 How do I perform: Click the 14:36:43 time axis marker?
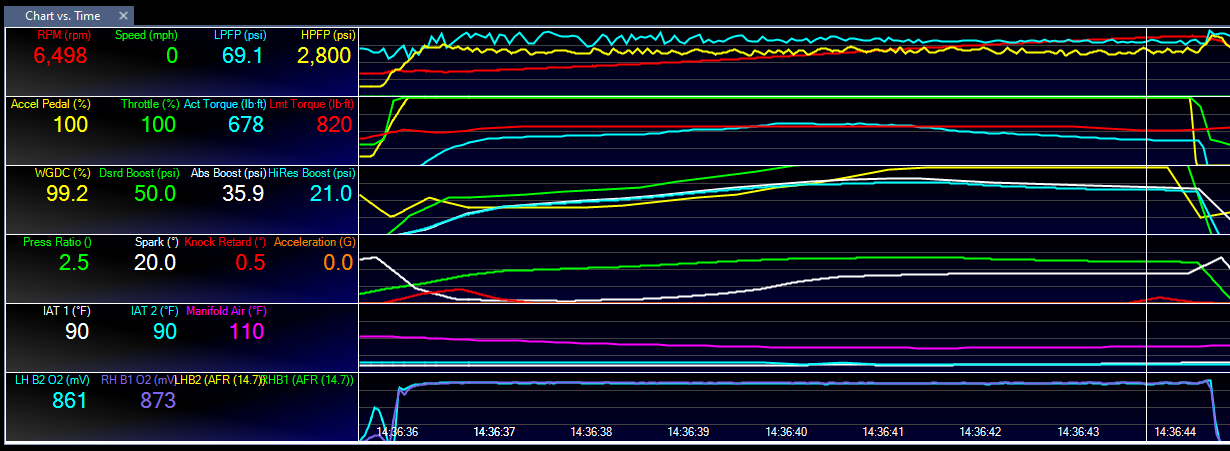[x=1077, y=432]
